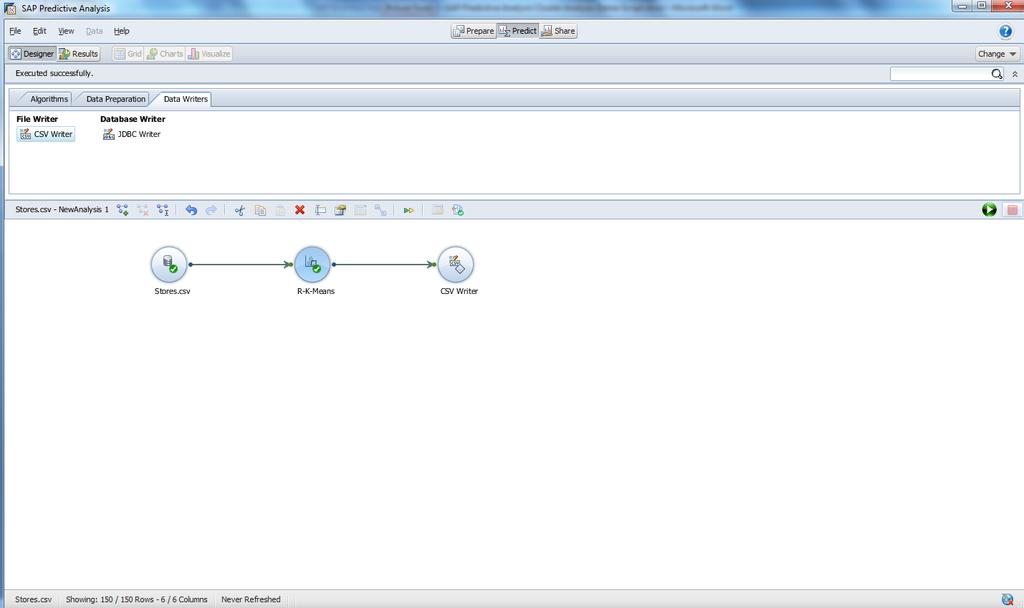Screen dimensions: 1024x608
Task: Click the save-as-model icon with green check
Action: pos(458,210)
